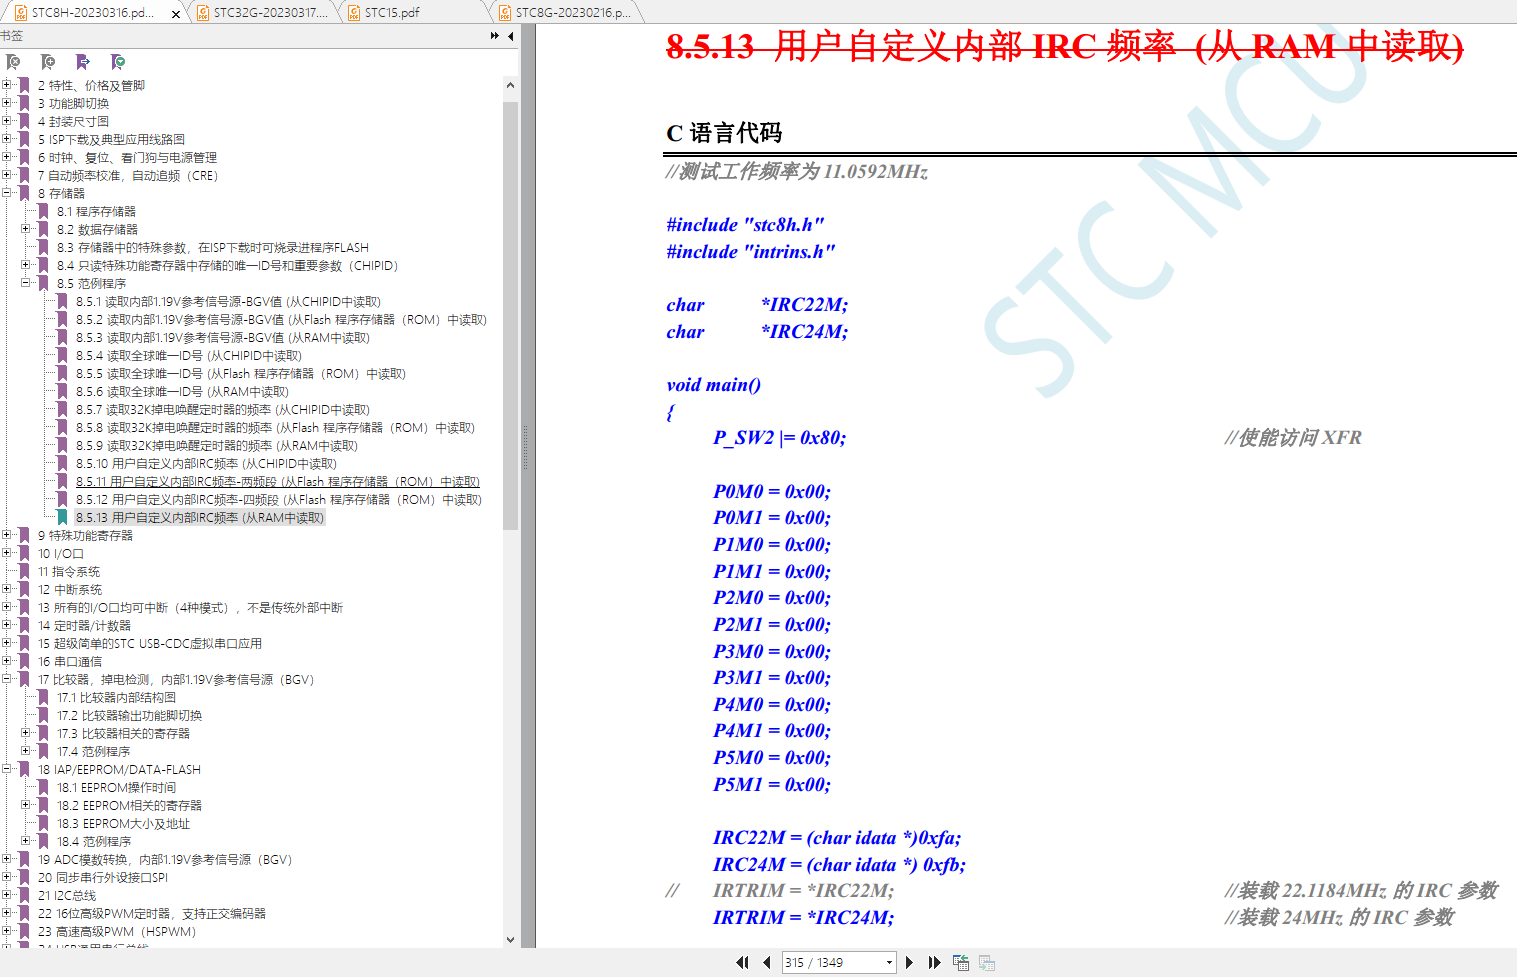Image resolution: width=1517 pixels, height=977 pixels.
Task: Click the bookmark icon beside 2 特性、价格及管脚
Action: pyautogui.click(x=24, y=85)
